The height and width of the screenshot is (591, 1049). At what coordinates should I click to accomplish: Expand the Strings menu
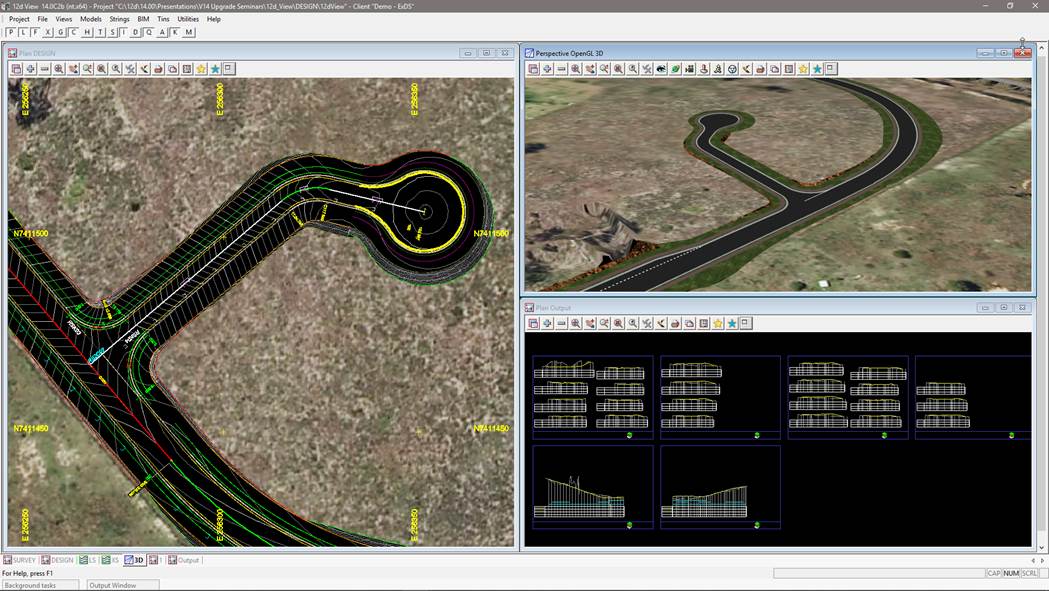point(119,19)
